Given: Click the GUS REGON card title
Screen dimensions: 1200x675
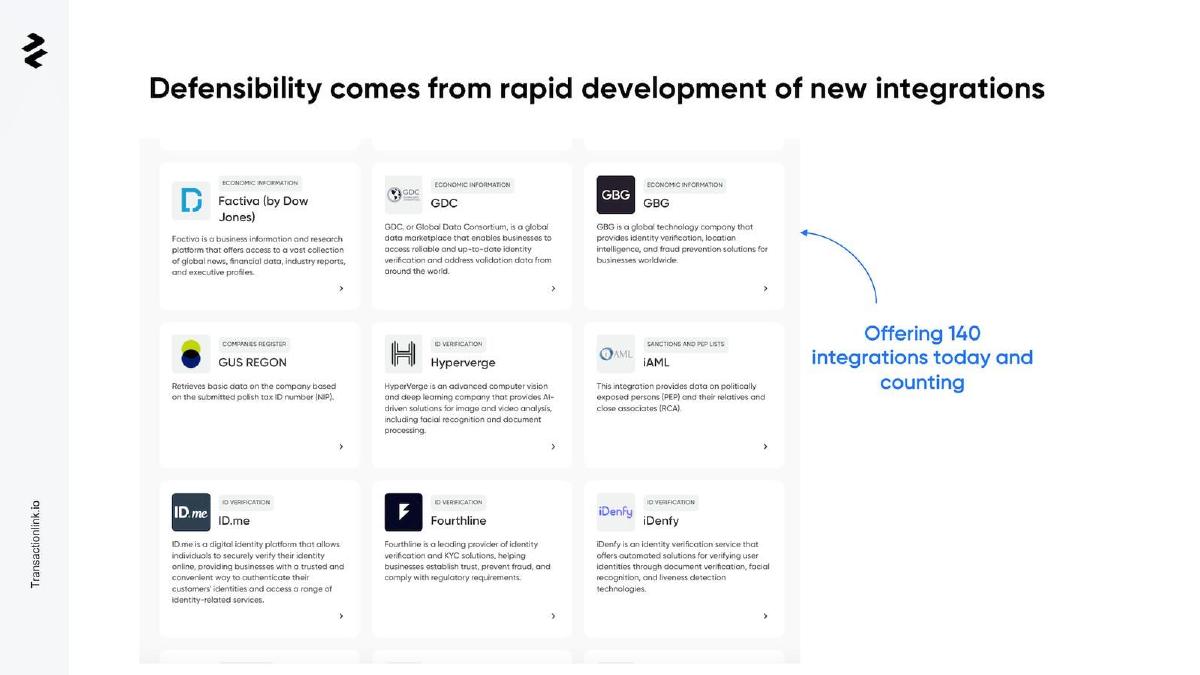Looking at the screenshot, I should (252, 362).
